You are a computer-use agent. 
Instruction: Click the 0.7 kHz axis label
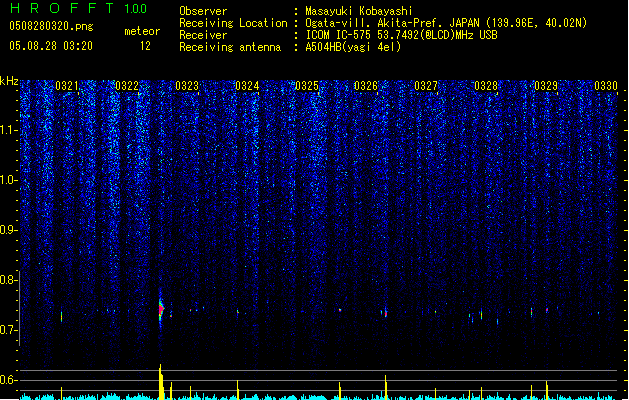[x=8, y=330]
